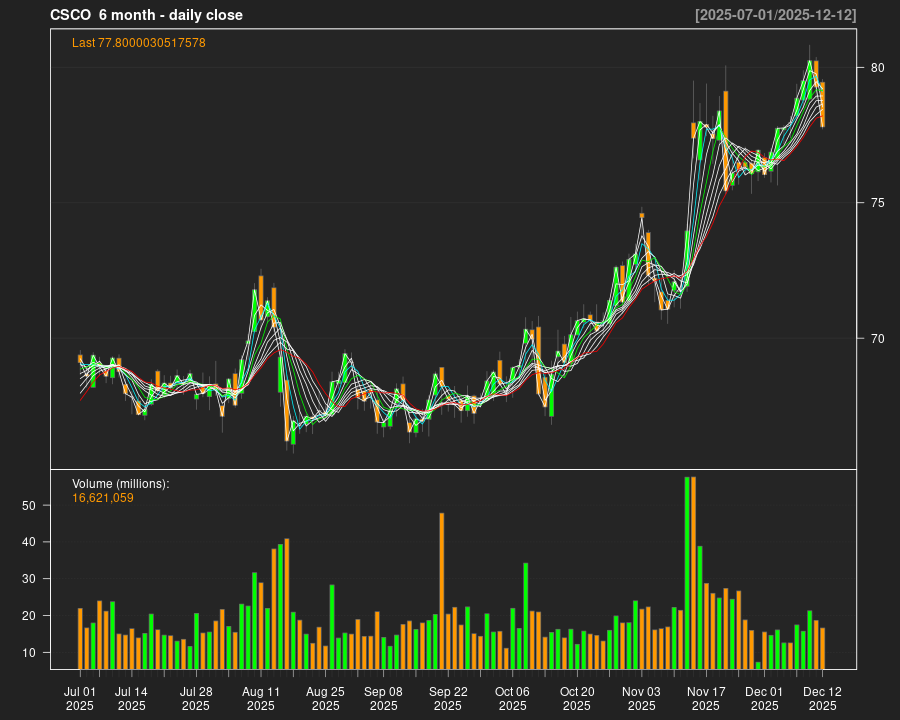Image resolution: width=900 pixels, height=720 pixels.
Task: Select the Last 77.80 price label
Action: [139, 43]
